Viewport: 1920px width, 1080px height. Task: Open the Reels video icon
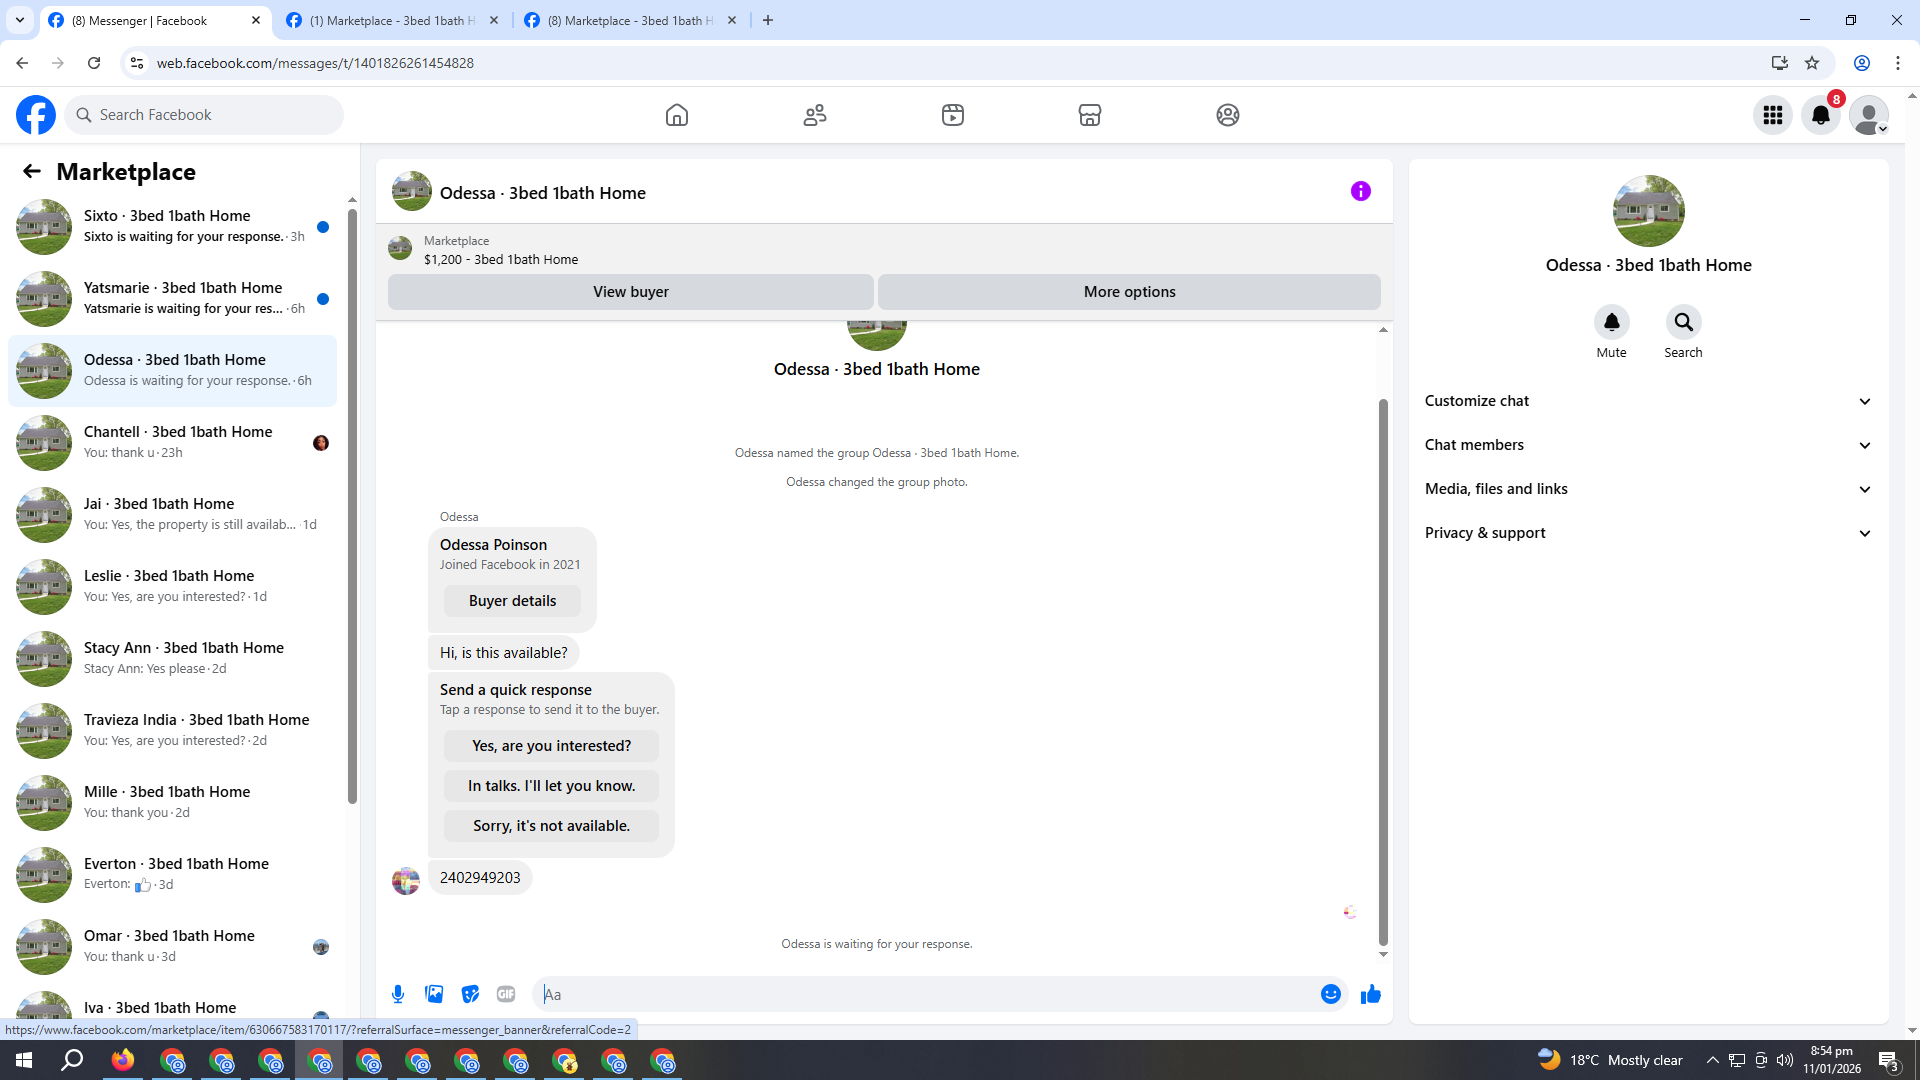click(x=953, y=115)
